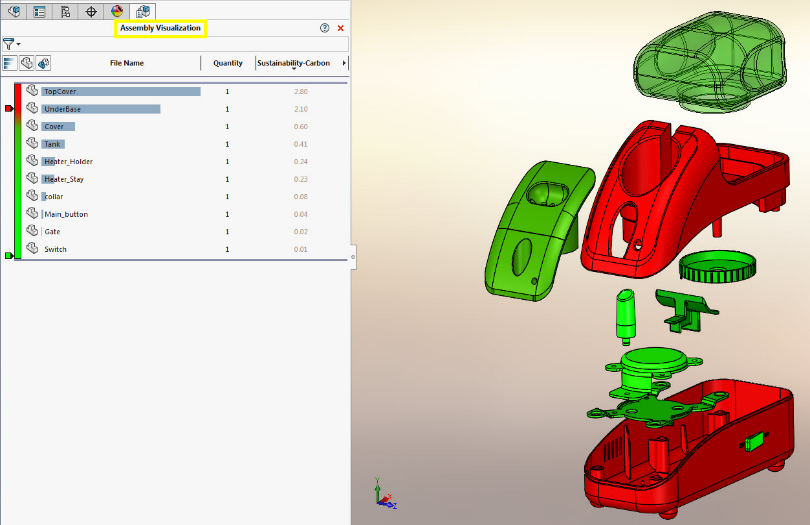The height and width of the screenshot is (525, 810).
Task: Switch to the ConfigurationManager tab
Action: pos(65,11)
